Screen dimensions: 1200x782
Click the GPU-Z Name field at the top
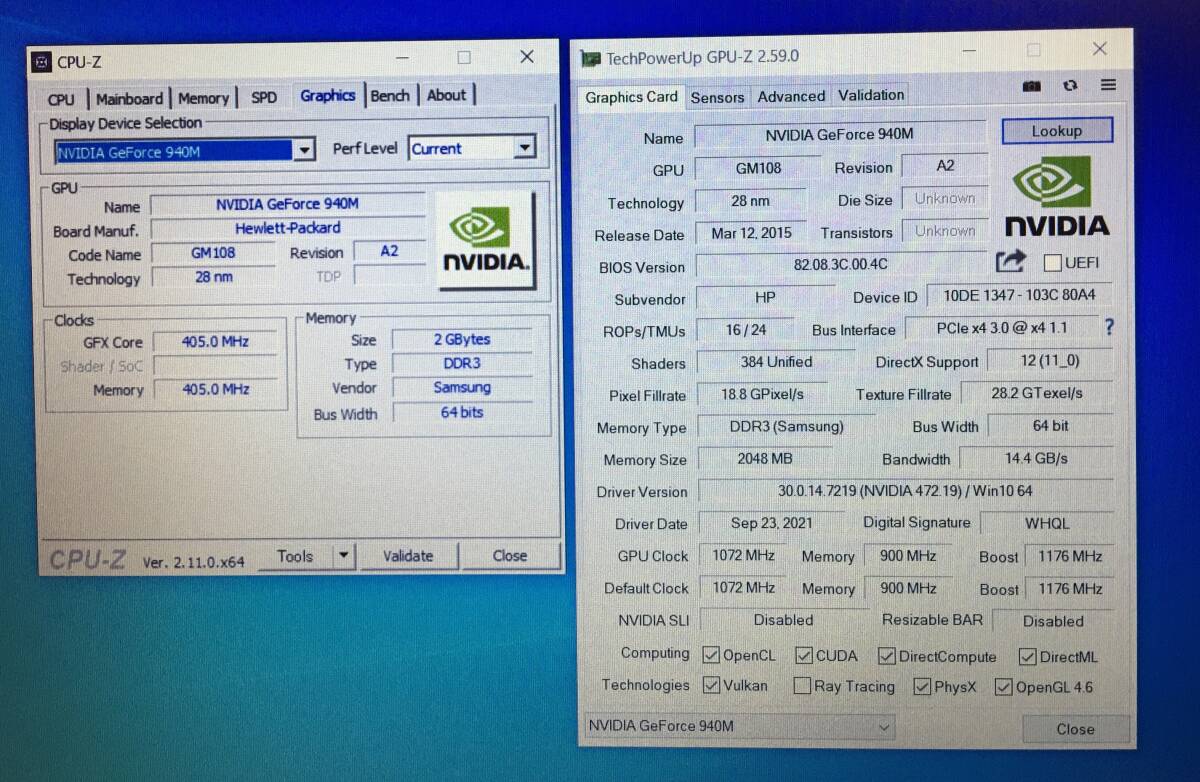point(839,135)
